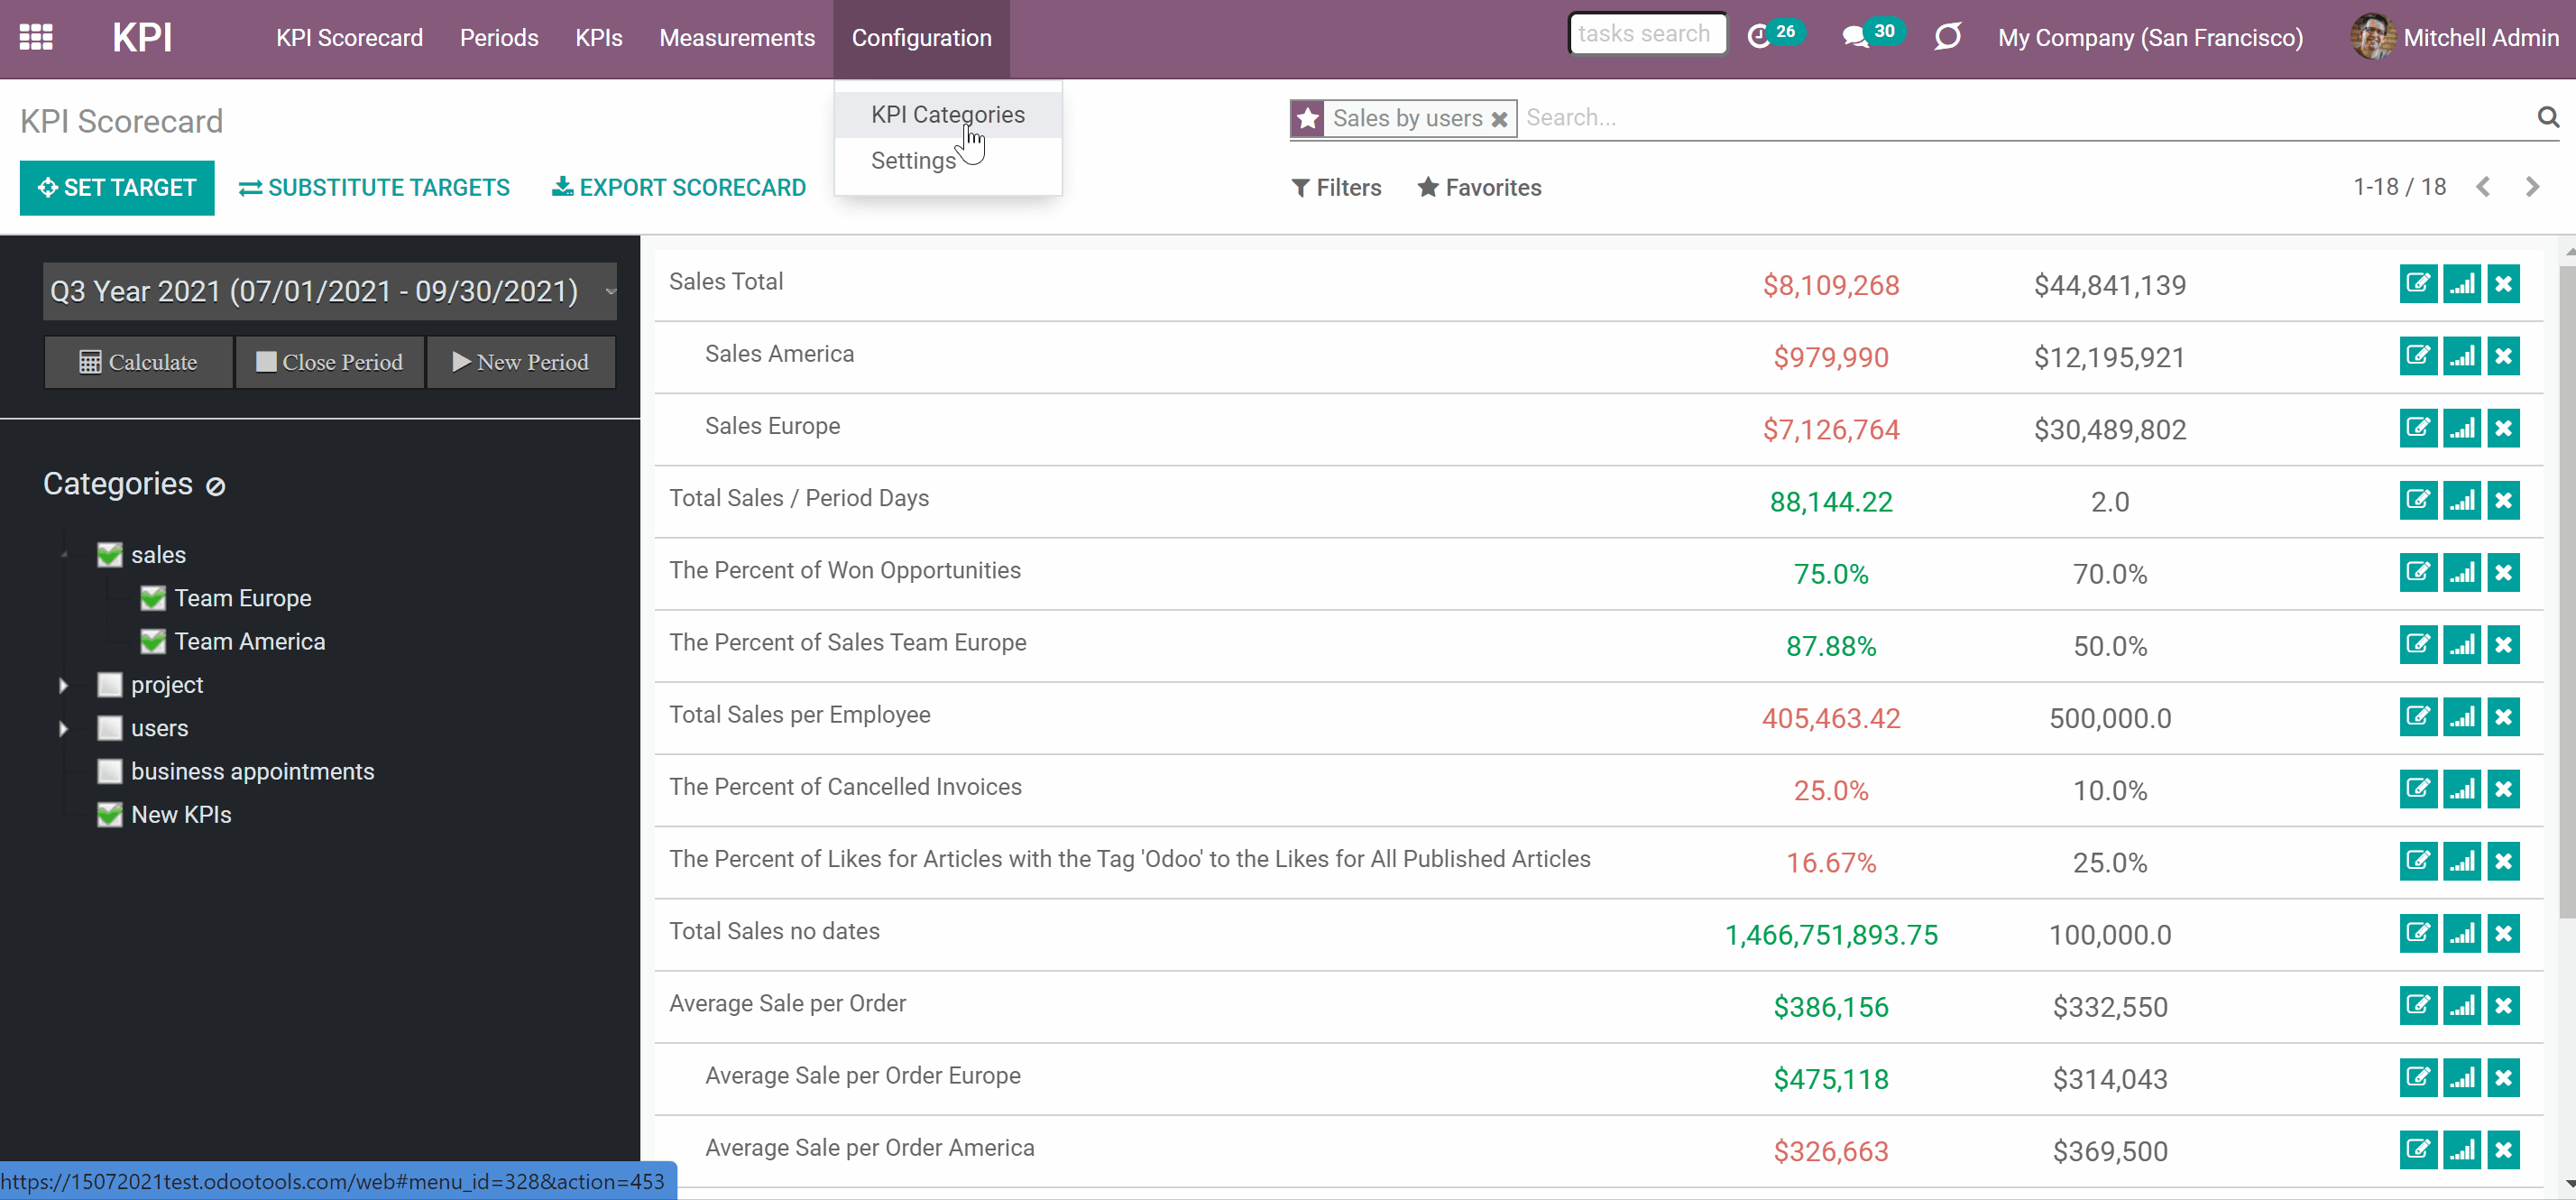Image resolution: width=2576 pixels, height=1200 pixels.
Task: Clear selected categories icon next to Categories
Action: coord(215,486)
